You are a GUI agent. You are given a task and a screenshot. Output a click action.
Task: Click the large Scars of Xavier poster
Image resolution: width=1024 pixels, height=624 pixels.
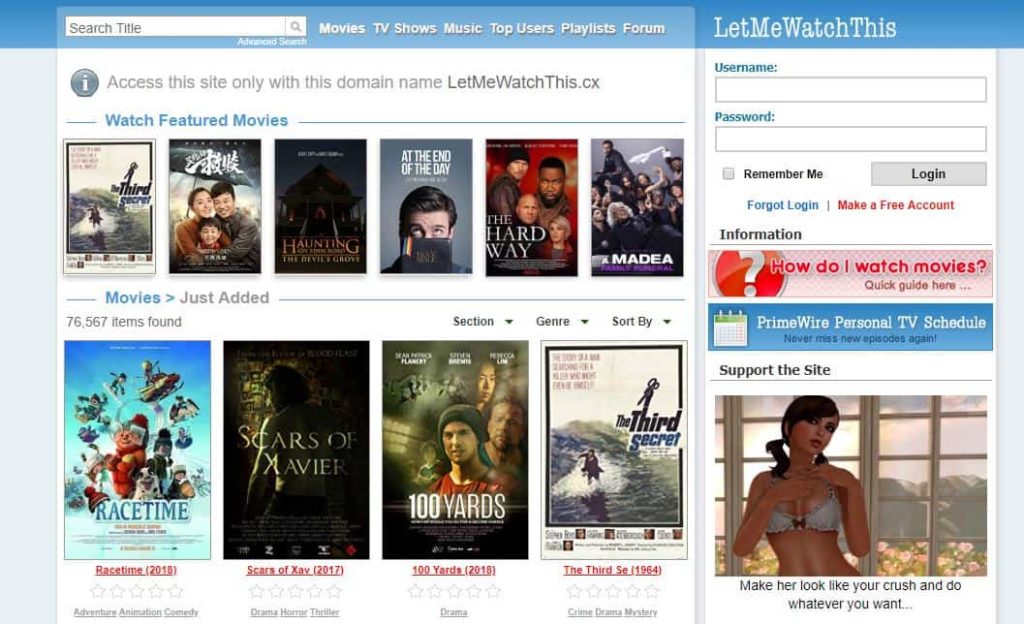click(296, 450)
